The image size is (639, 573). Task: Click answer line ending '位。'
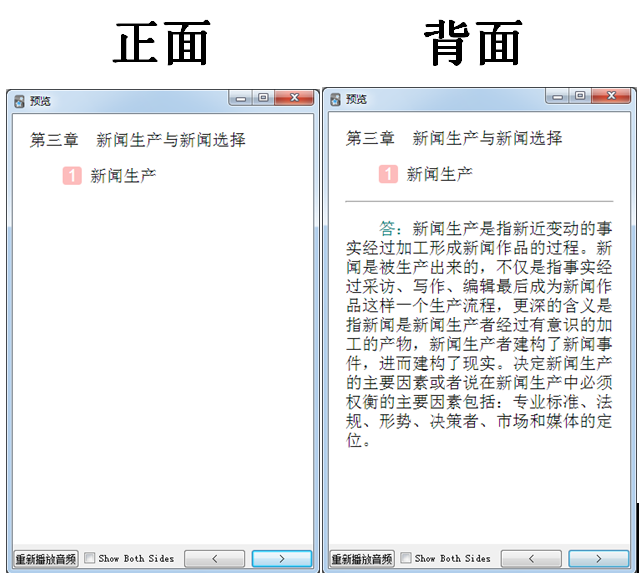tap(359, 440)
